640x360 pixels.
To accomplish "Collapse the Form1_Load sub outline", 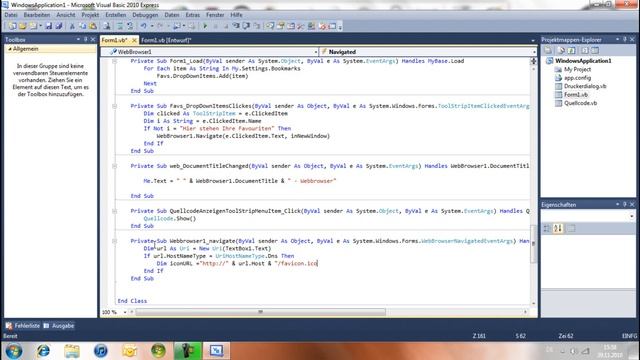I will point(115,61).
